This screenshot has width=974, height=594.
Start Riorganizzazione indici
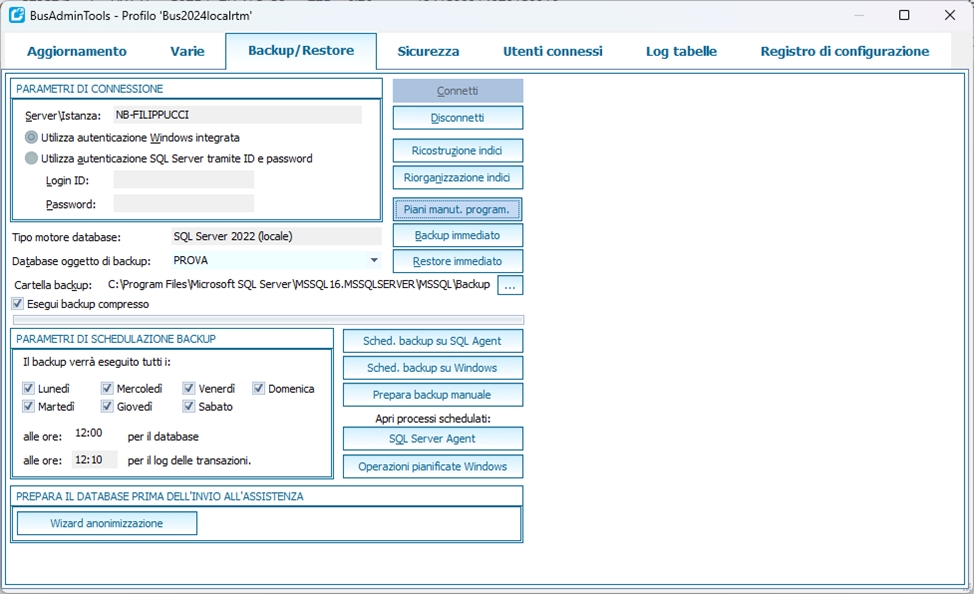(458, 177)
